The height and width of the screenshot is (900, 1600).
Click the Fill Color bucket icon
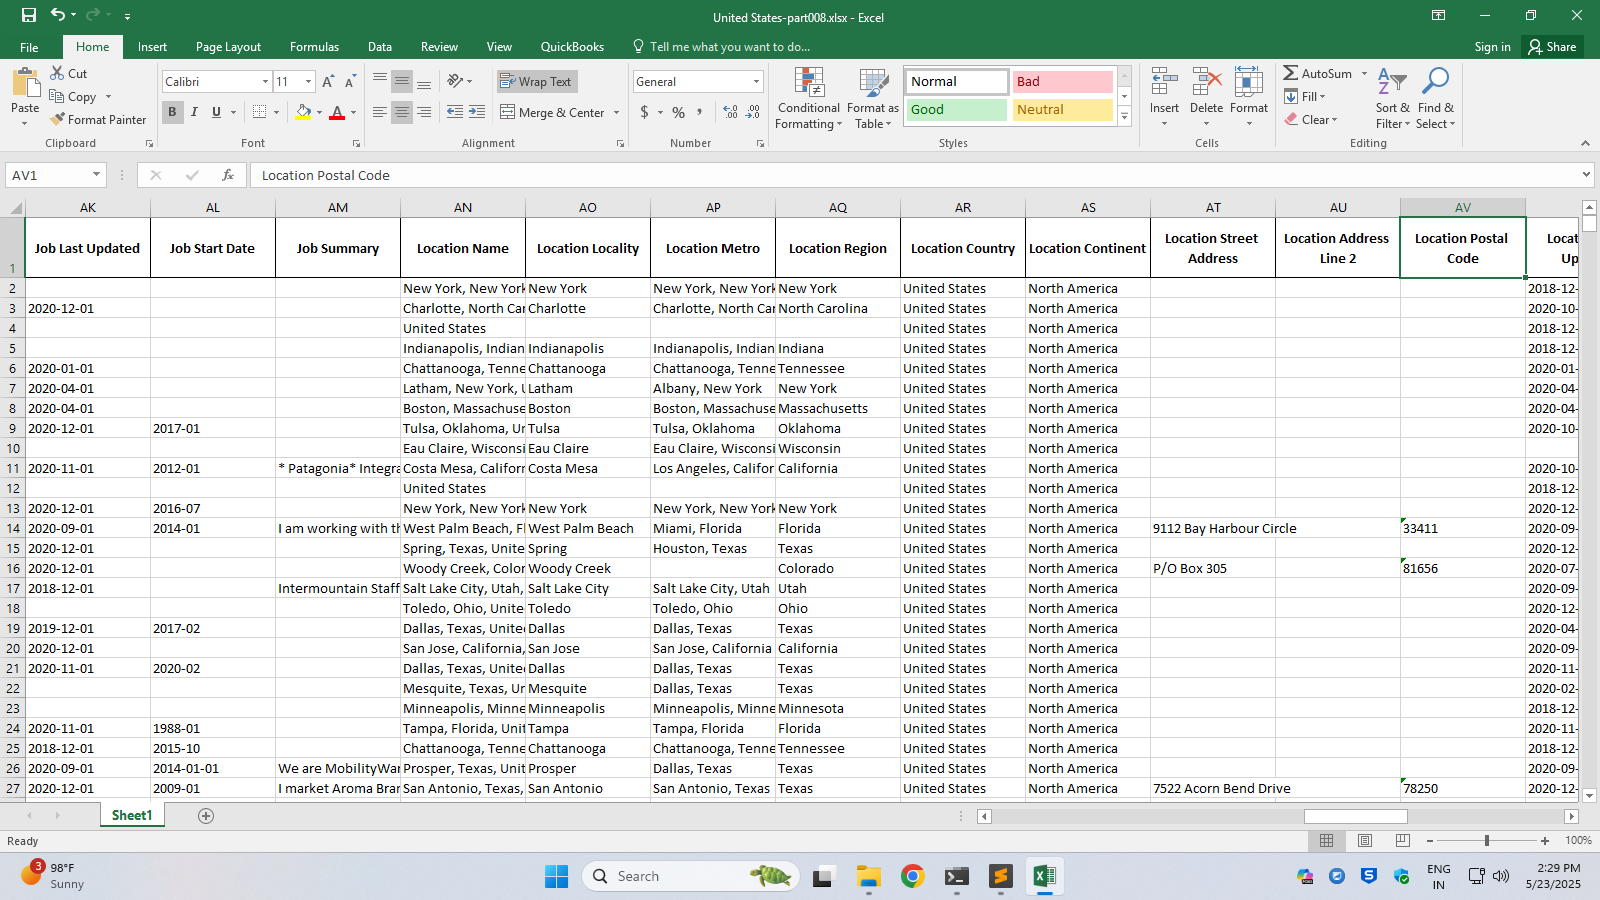[304, 112]
